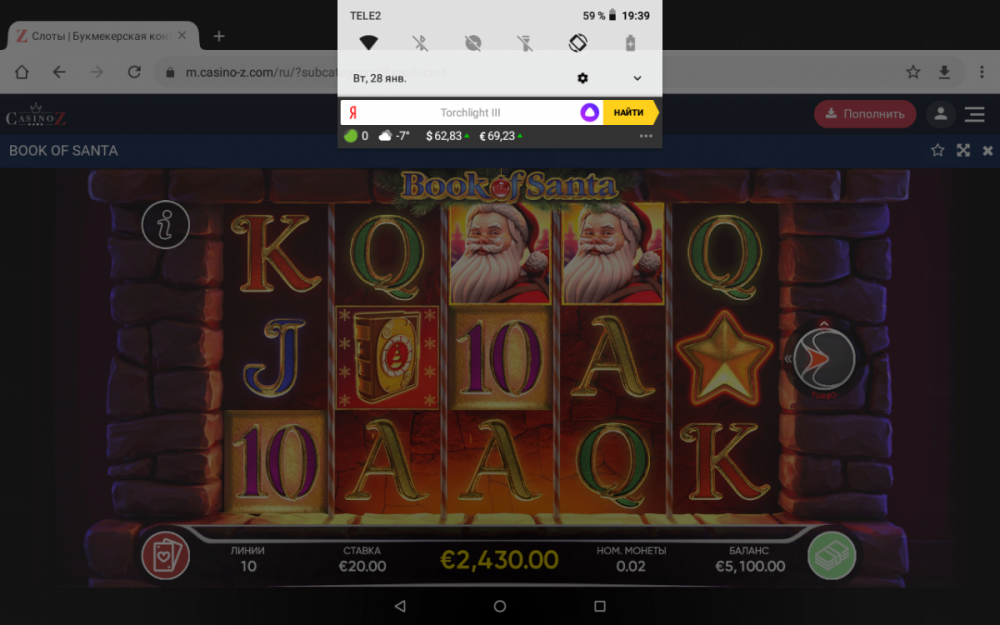Click the Пополнить deposit button
The height and width of the screenshot is (625, 1000).
point(865,114)
